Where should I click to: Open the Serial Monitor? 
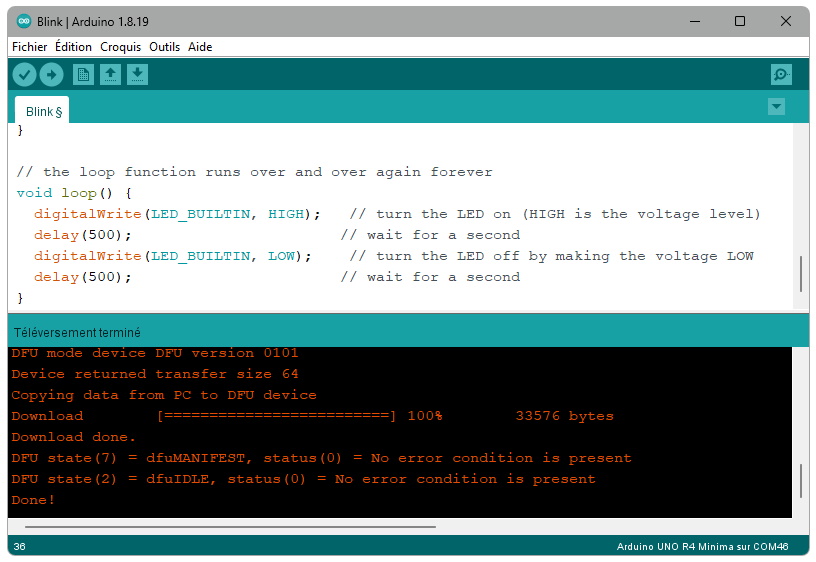click(781, 75)
